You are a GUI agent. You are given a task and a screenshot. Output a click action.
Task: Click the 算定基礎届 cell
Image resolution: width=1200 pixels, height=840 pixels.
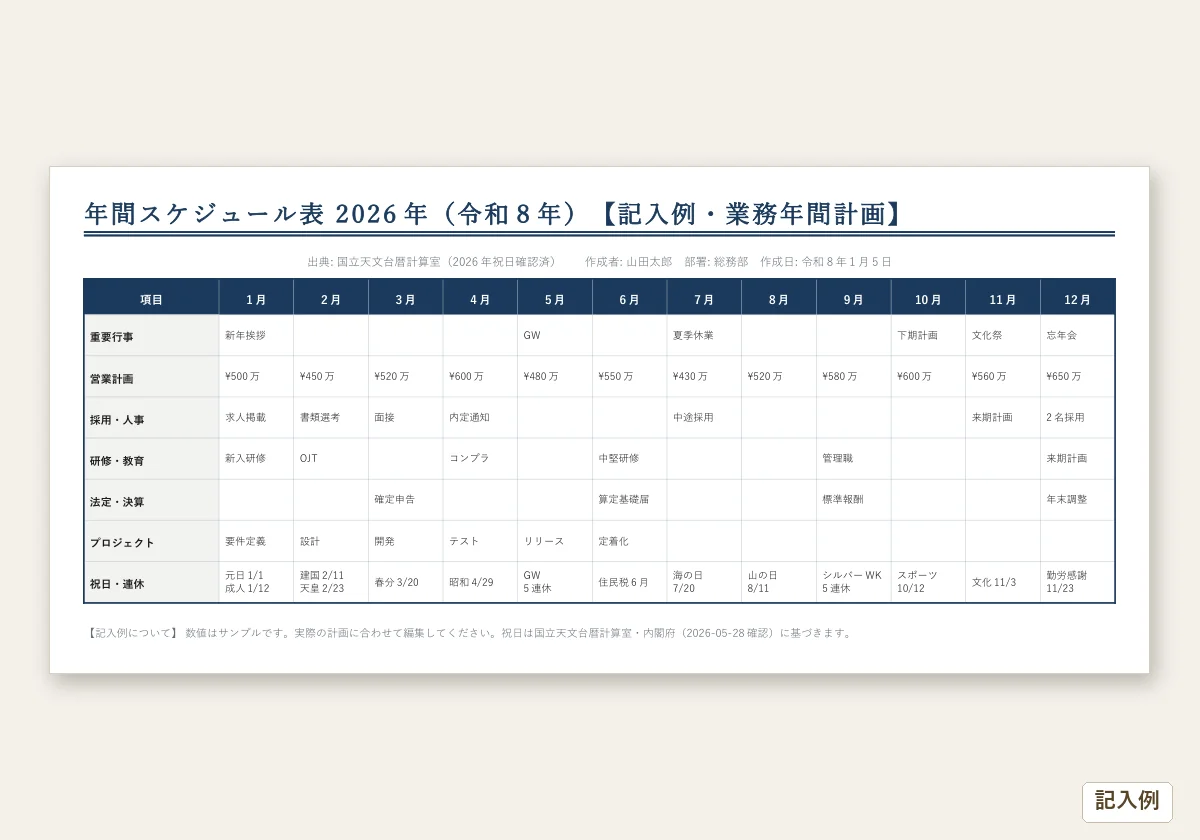(630, 500)
